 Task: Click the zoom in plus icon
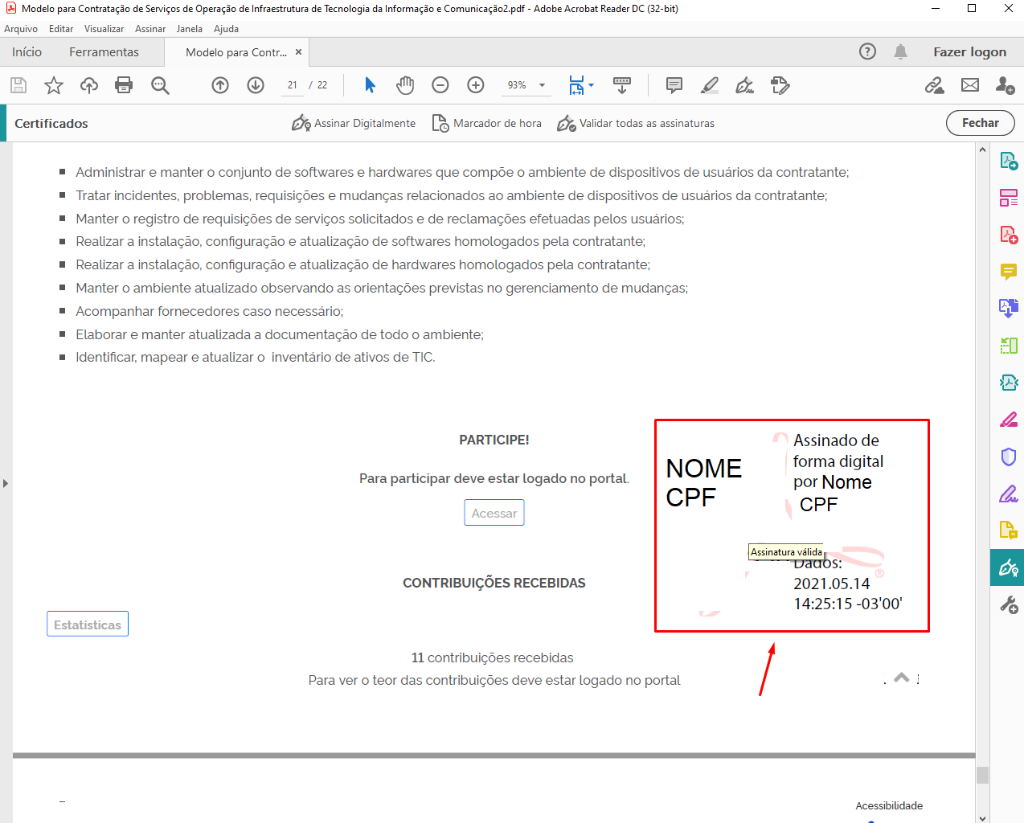click(x=476, y=86)
